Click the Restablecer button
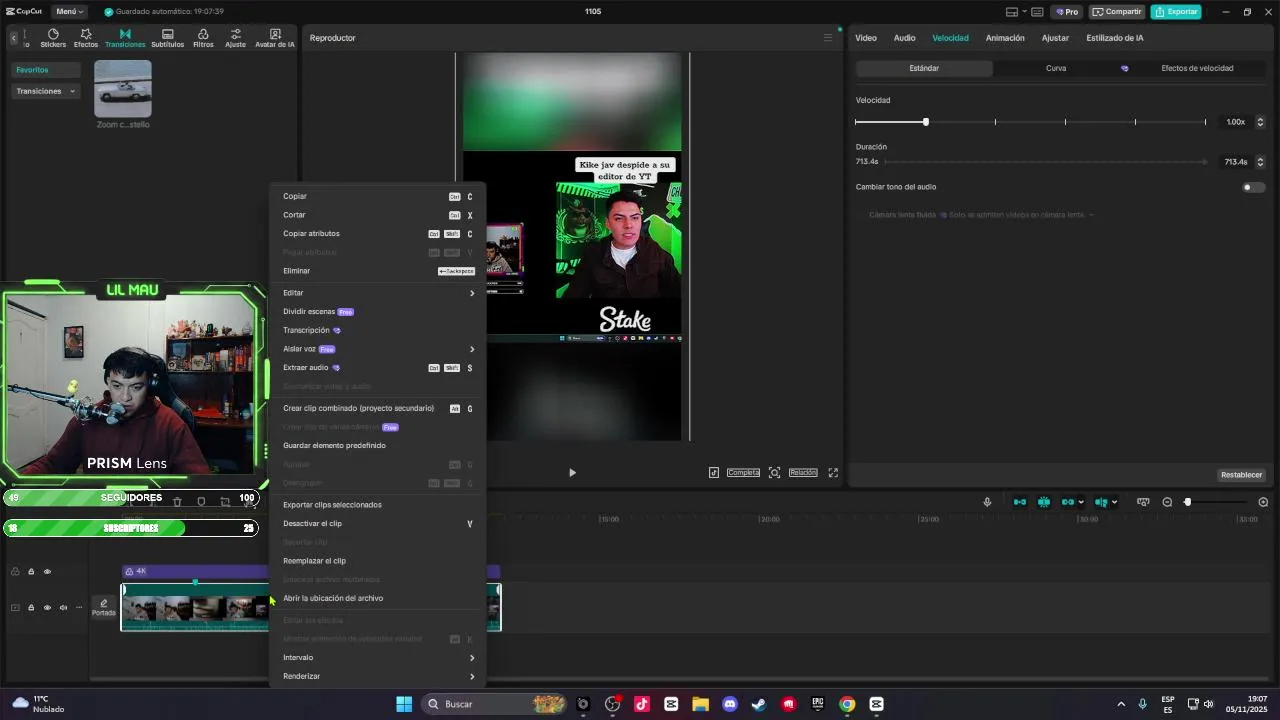The height and width of the screenshot is (720, 1280). tap(1241, 475)
